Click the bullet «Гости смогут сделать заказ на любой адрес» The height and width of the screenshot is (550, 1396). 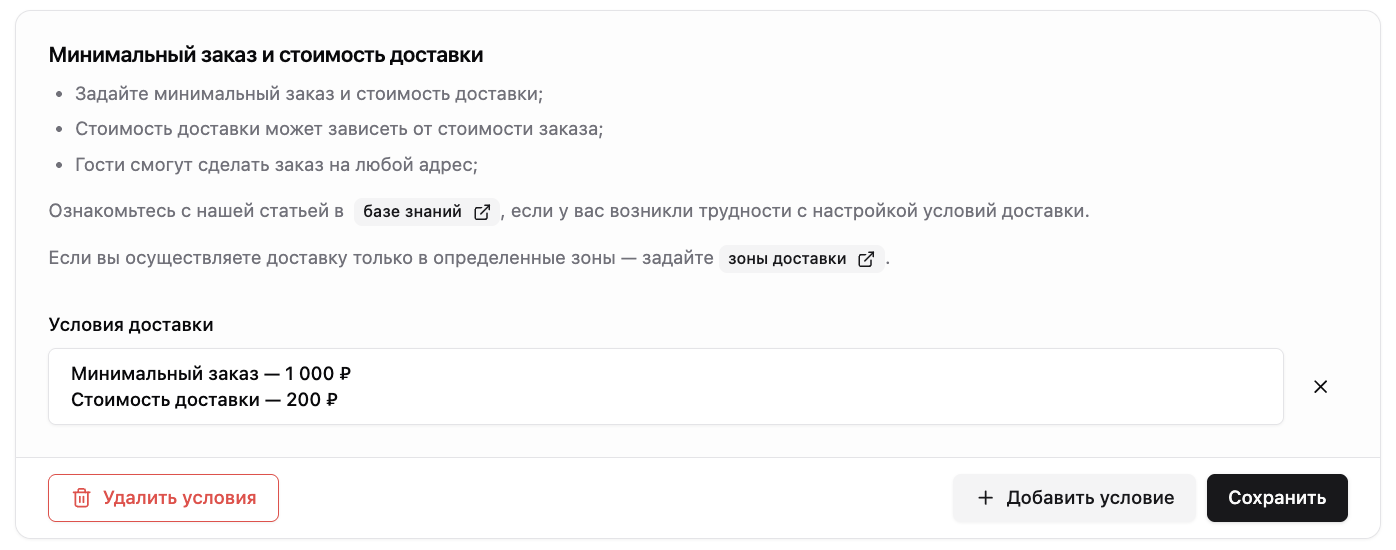[x=284, y=164]
